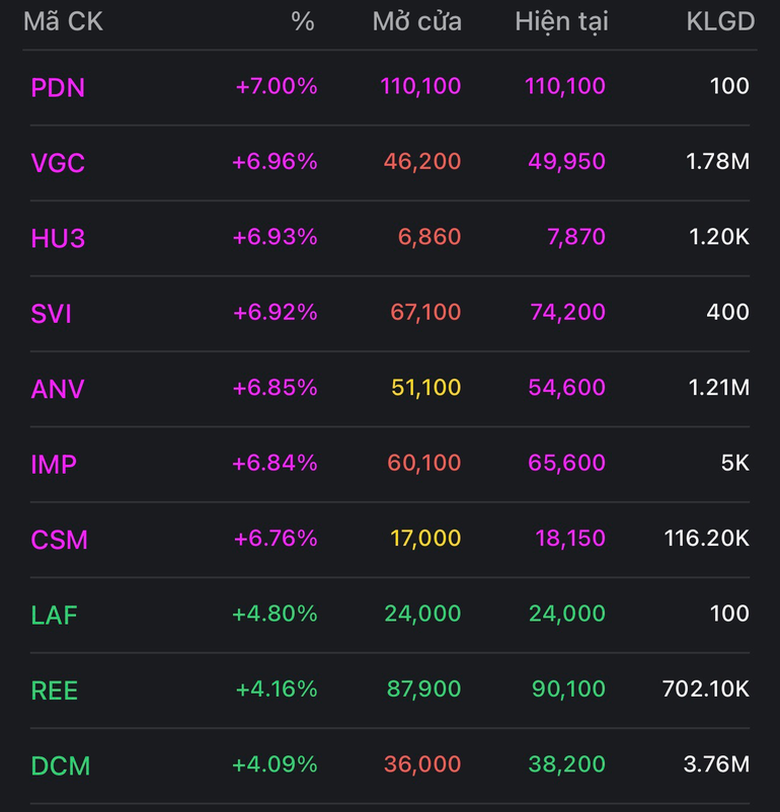780x812 pixels.
Task: Select the HU3 ticker
Action: pyautogui.click(x=58, y=238)
